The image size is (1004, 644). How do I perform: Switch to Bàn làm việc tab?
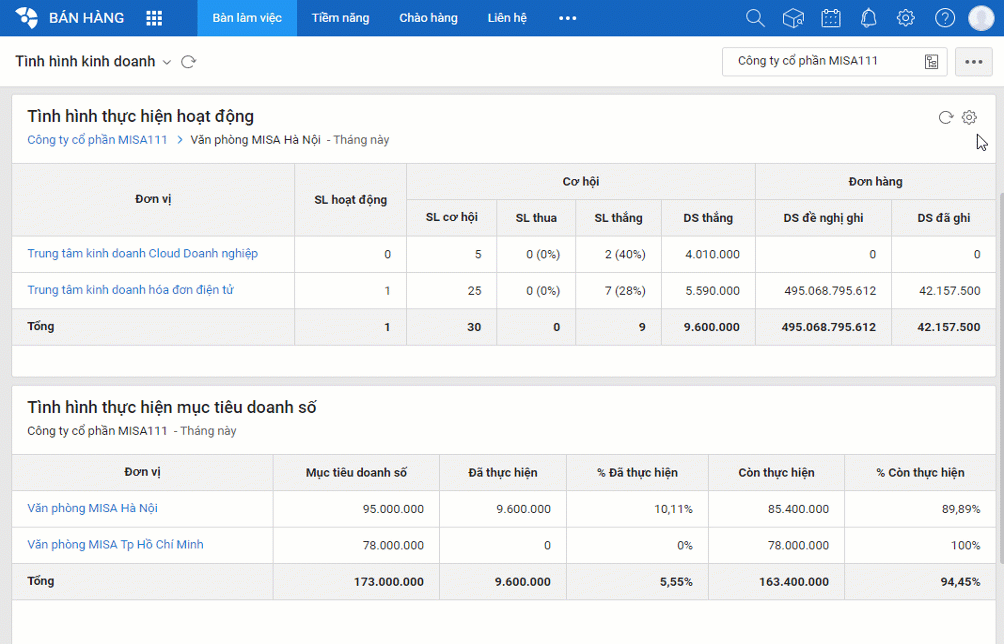click(x=247, y=18)
